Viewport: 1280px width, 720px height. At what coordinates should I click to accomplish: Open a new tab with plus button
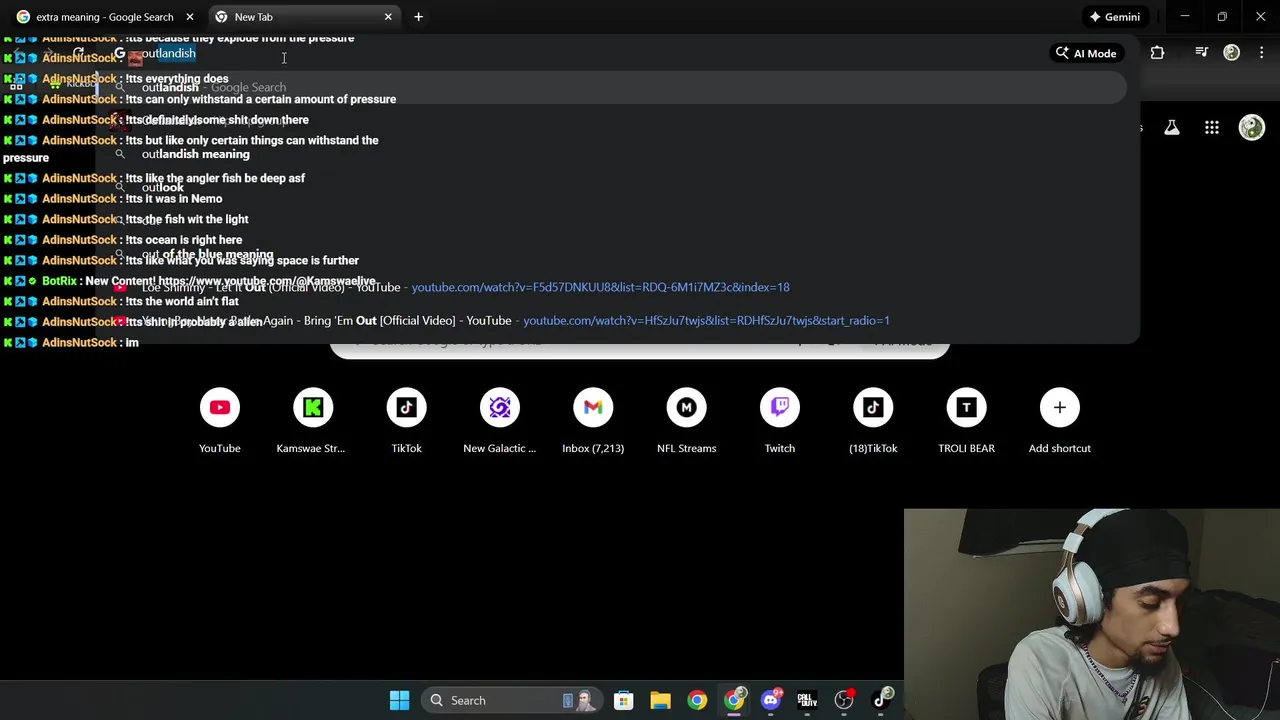point(418,17)
